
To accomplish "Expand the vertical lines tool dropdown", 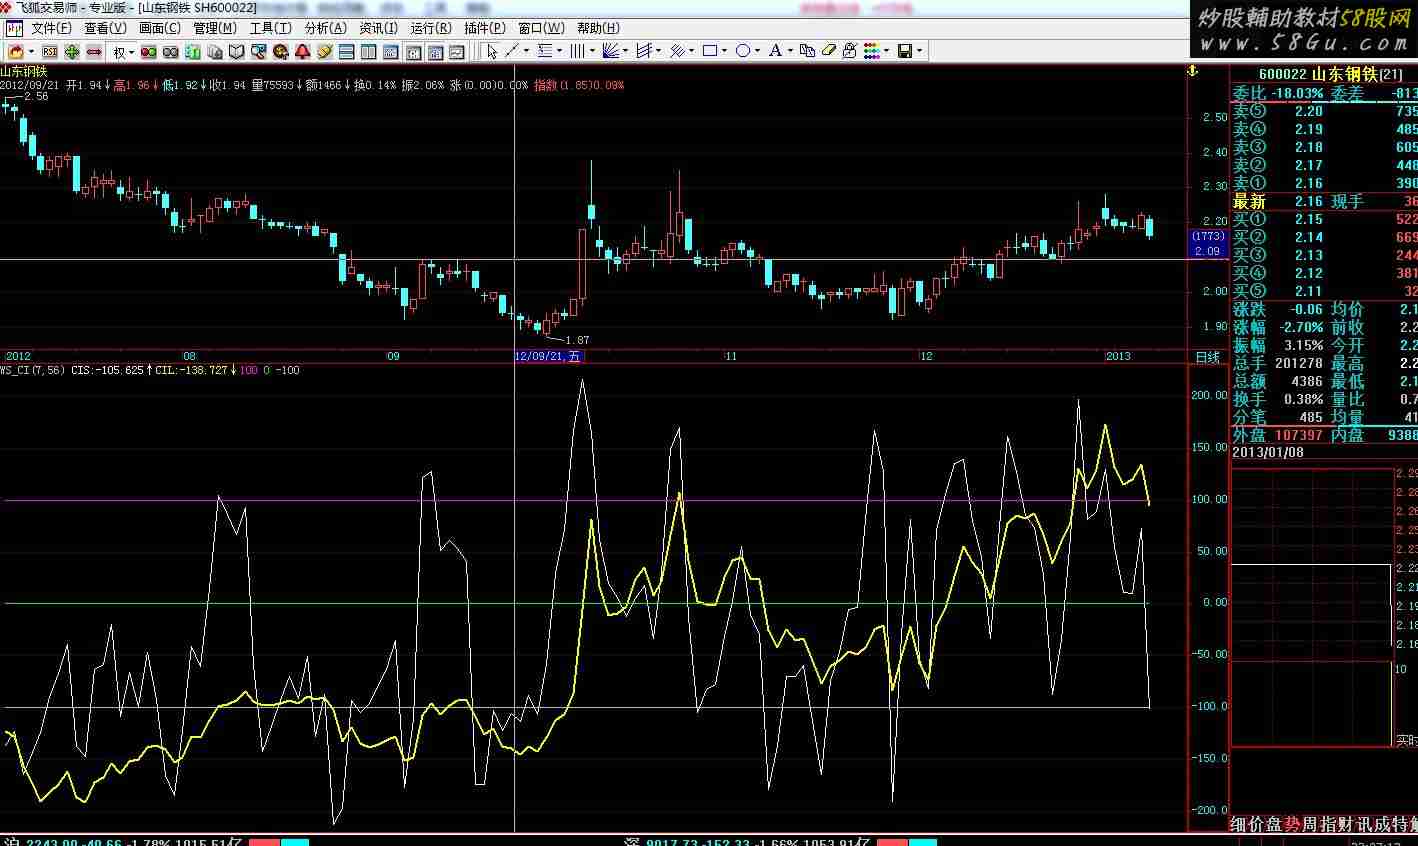I will click(x=592, y=51).
